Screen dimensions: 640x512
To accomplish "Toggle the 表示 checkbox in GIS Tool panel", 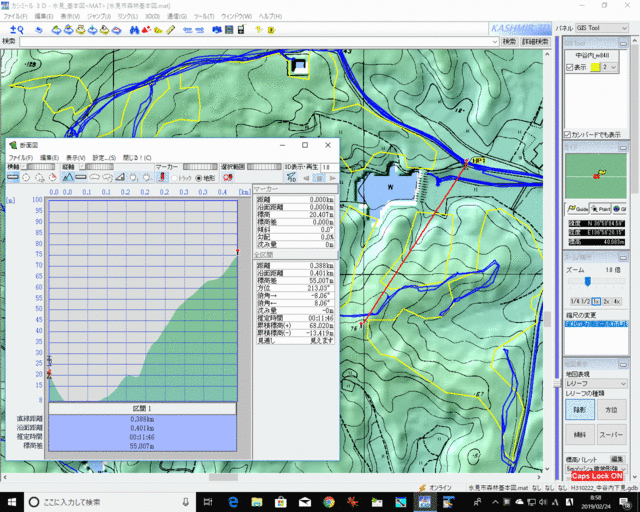I will coord(569,67).
